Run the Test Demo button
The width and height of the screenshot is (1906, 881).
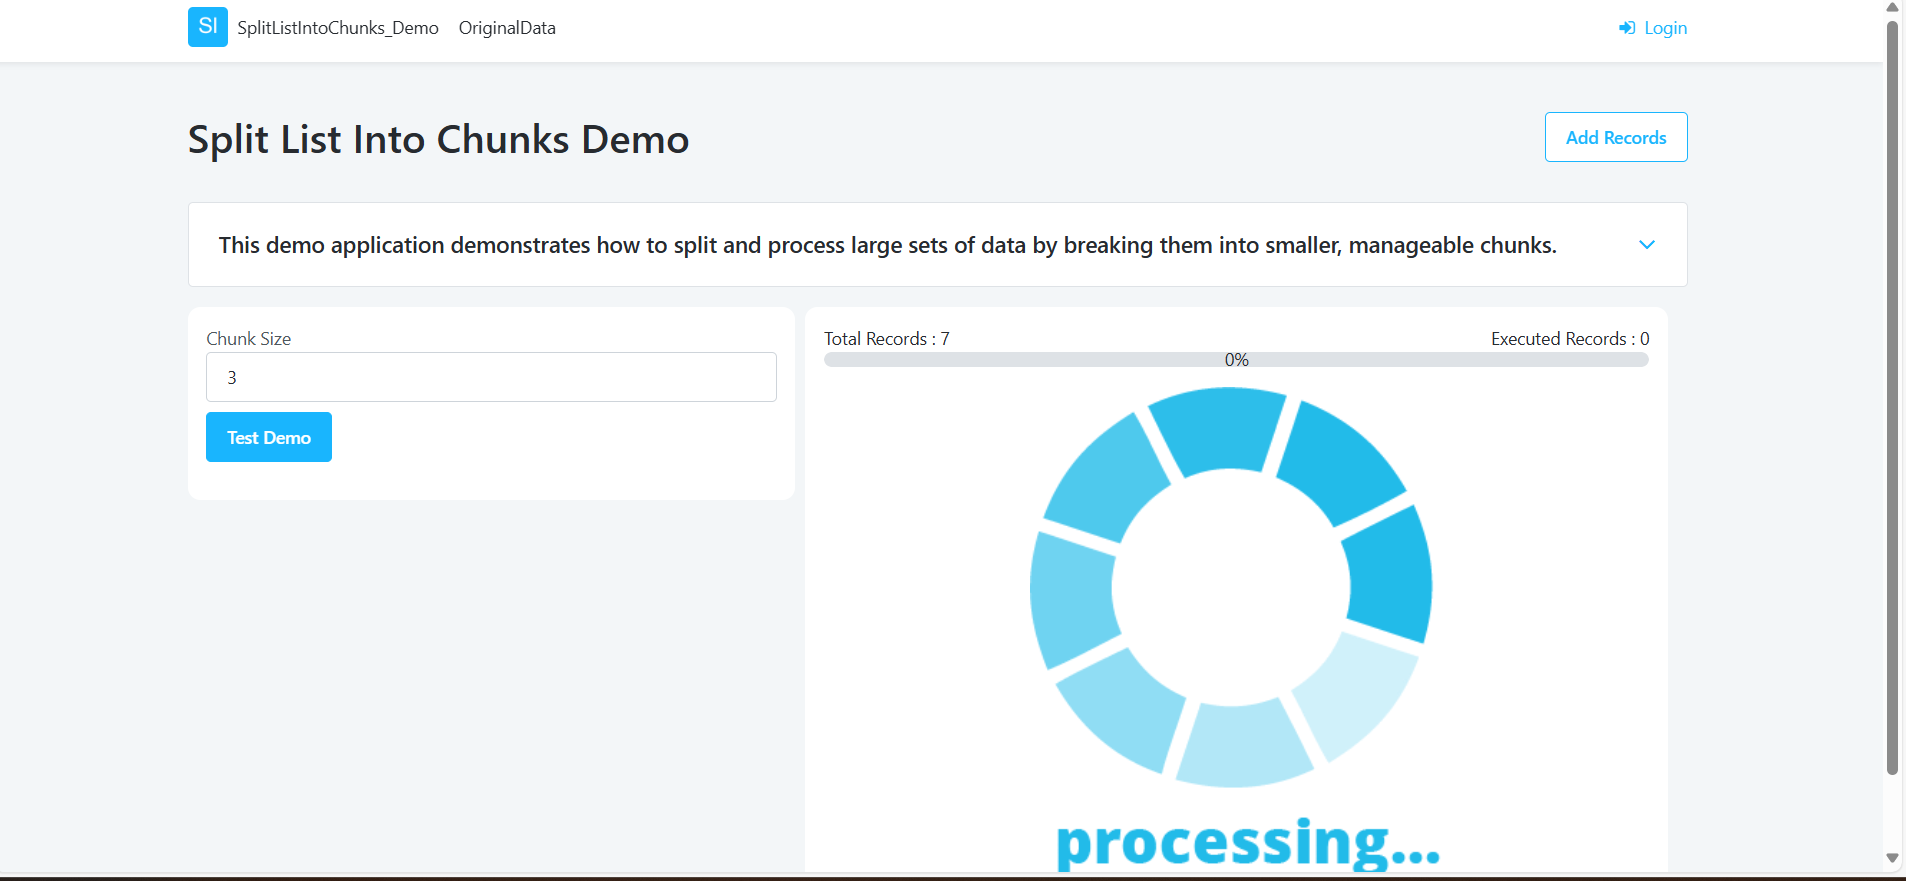click(x=268, y=437)
